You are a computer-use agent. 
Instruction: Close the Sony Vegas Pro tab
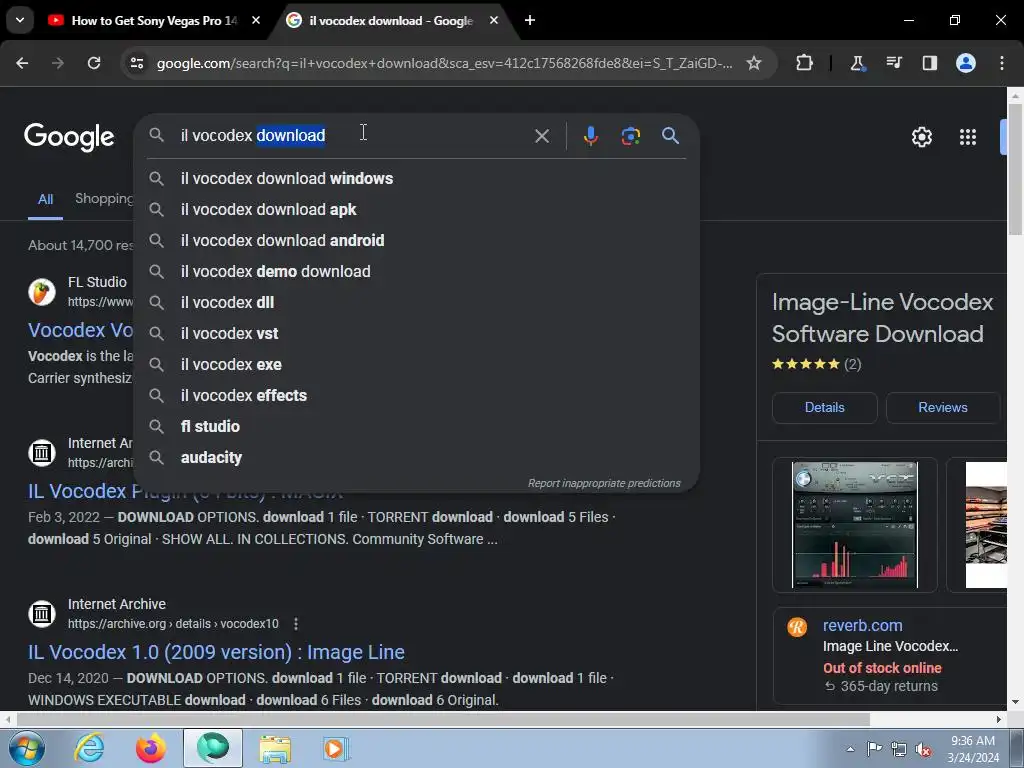(256, 20)
